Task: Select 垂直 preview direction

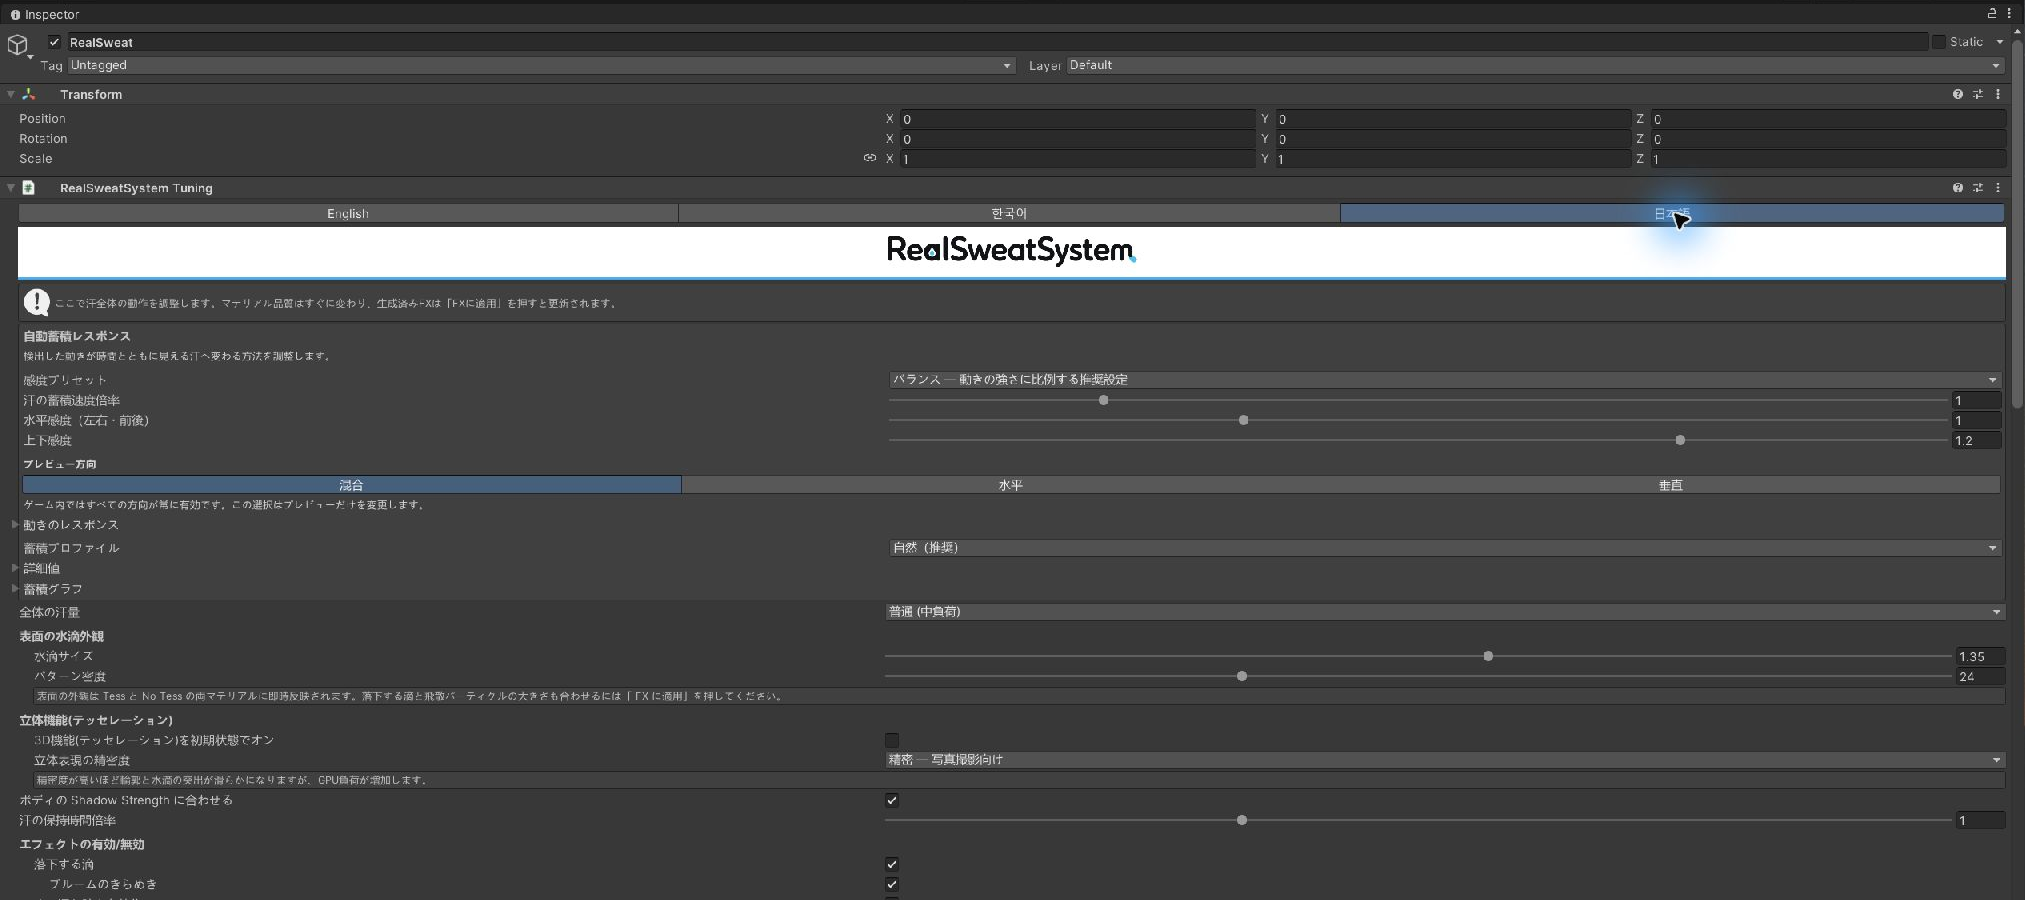Action: pyautogui.click(x=1670, y=485)
